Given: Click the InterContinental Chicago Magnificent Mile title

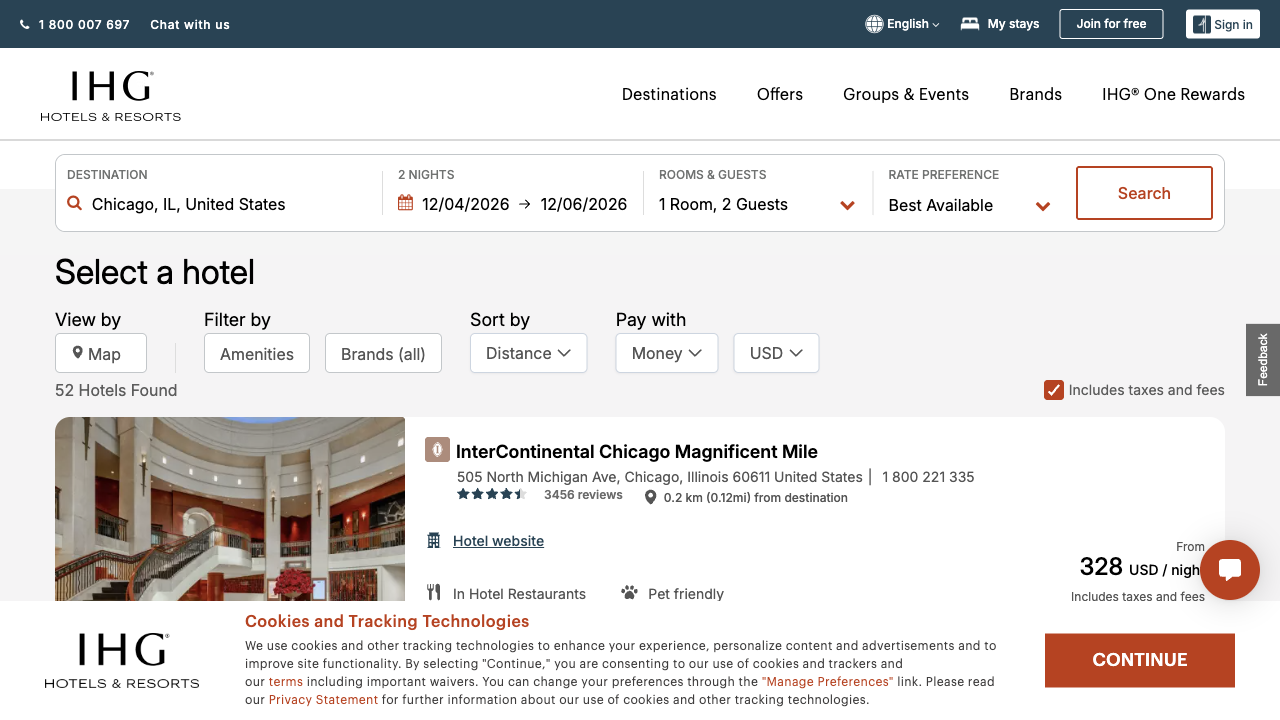Looking at the screenshot, I should coord(637,451).
